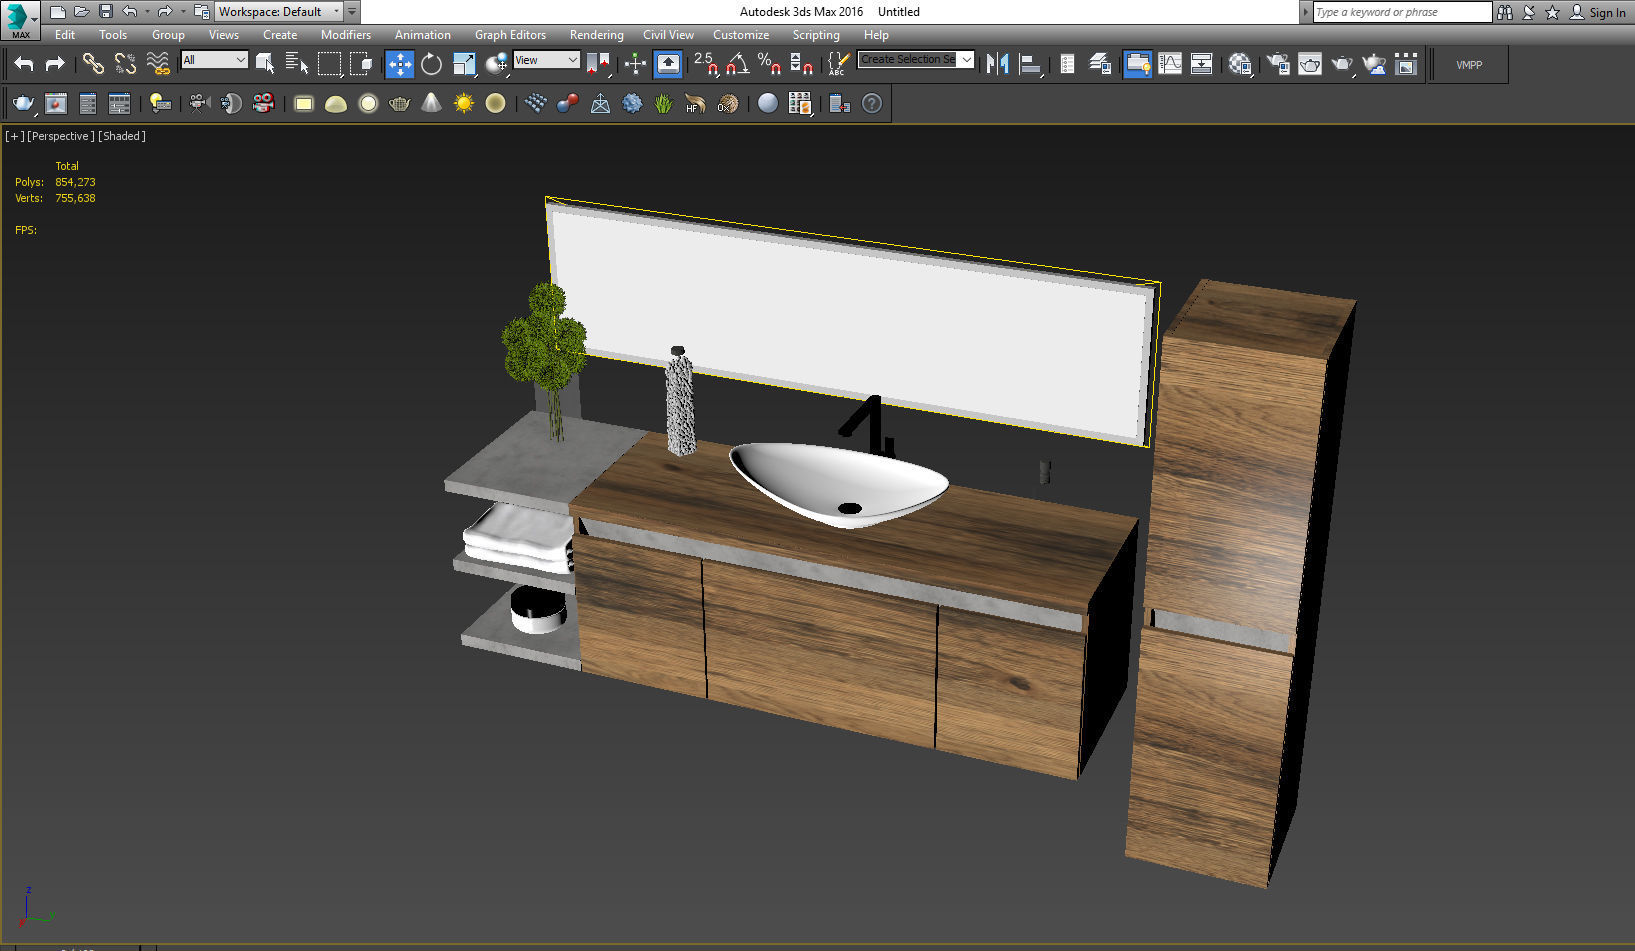Image resolution: width=1635 pixels, height=951 pixels.
Task: Toggle the Percent Snap Toggle
Action: [769, 64]
